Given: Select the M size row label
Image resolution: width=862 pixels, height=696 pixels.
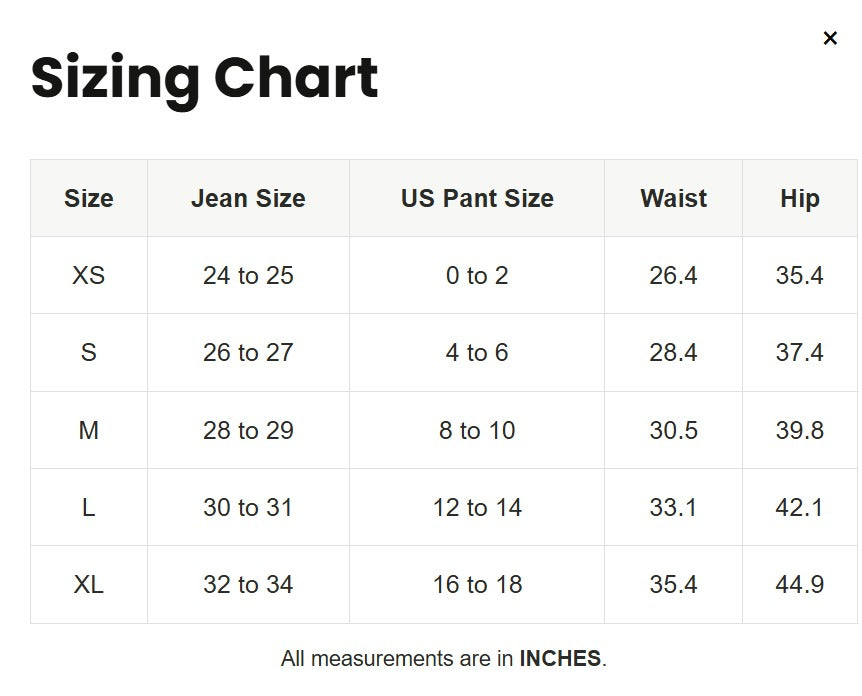Looking at the screenshot, I should [89, 430].
